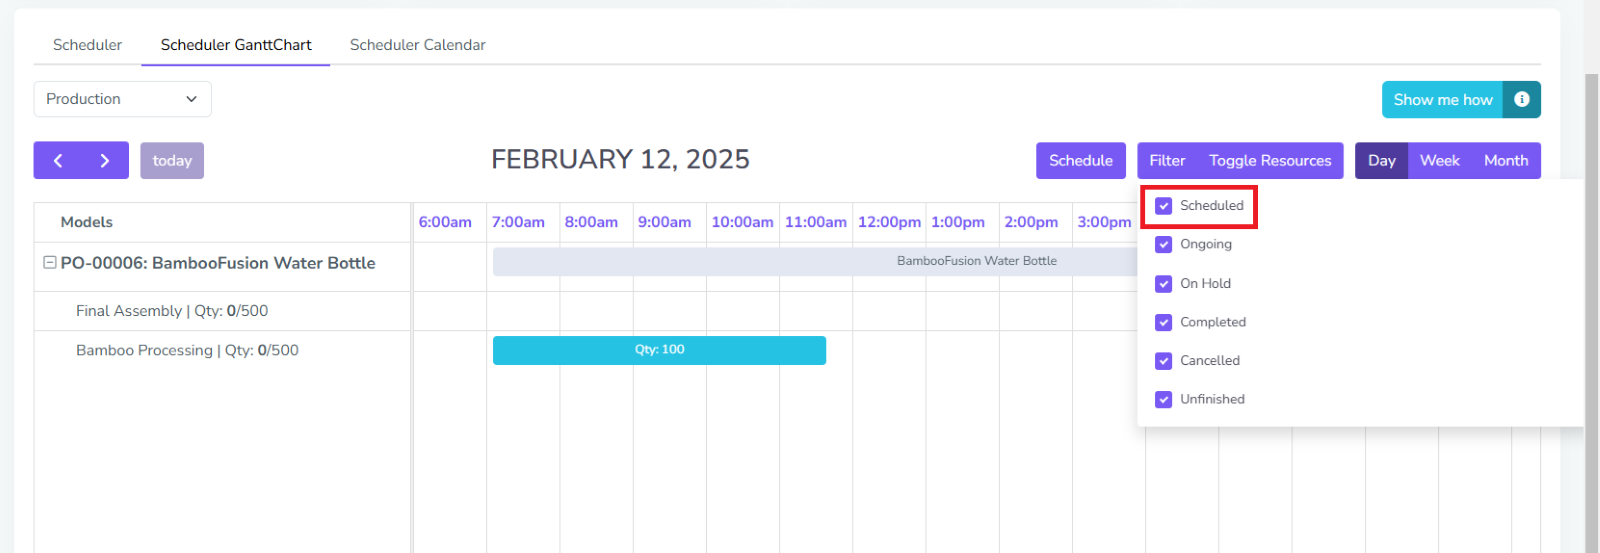Open the Production dropdown
Image resolution: width=1600 pixels, height=553 pixels.
coord(122,99)
